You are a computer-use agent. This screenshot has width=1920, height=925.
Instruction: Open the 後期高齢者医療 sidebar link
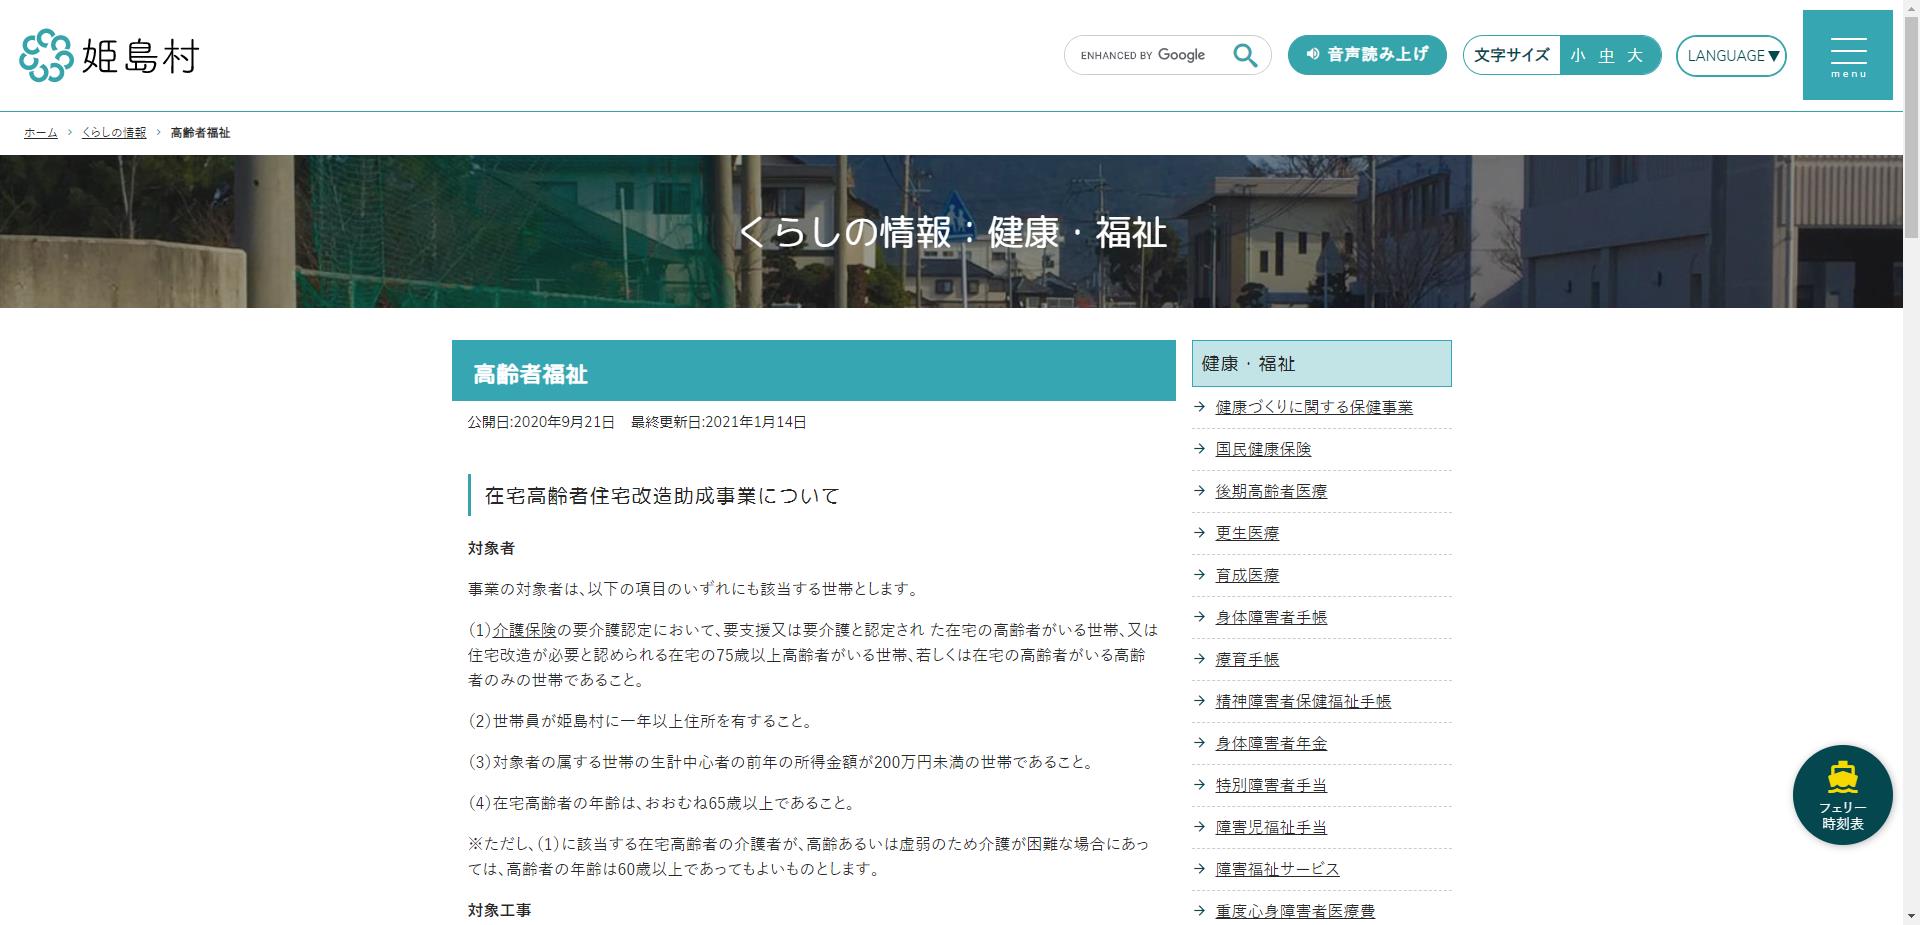1271,491
